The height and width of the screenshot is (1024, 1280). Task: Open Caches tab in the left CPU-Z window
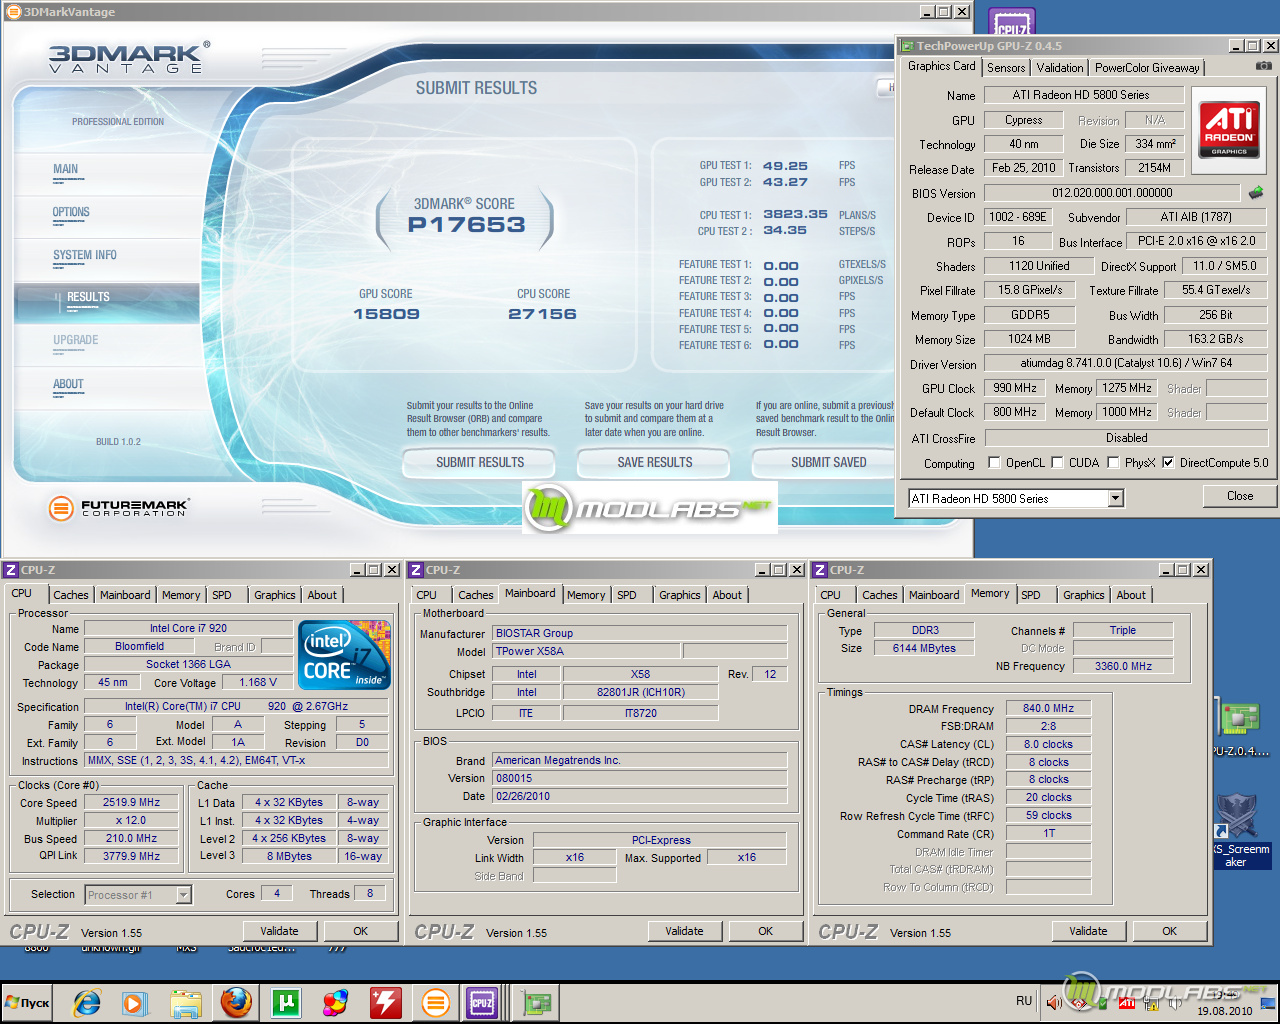[71, 595]
